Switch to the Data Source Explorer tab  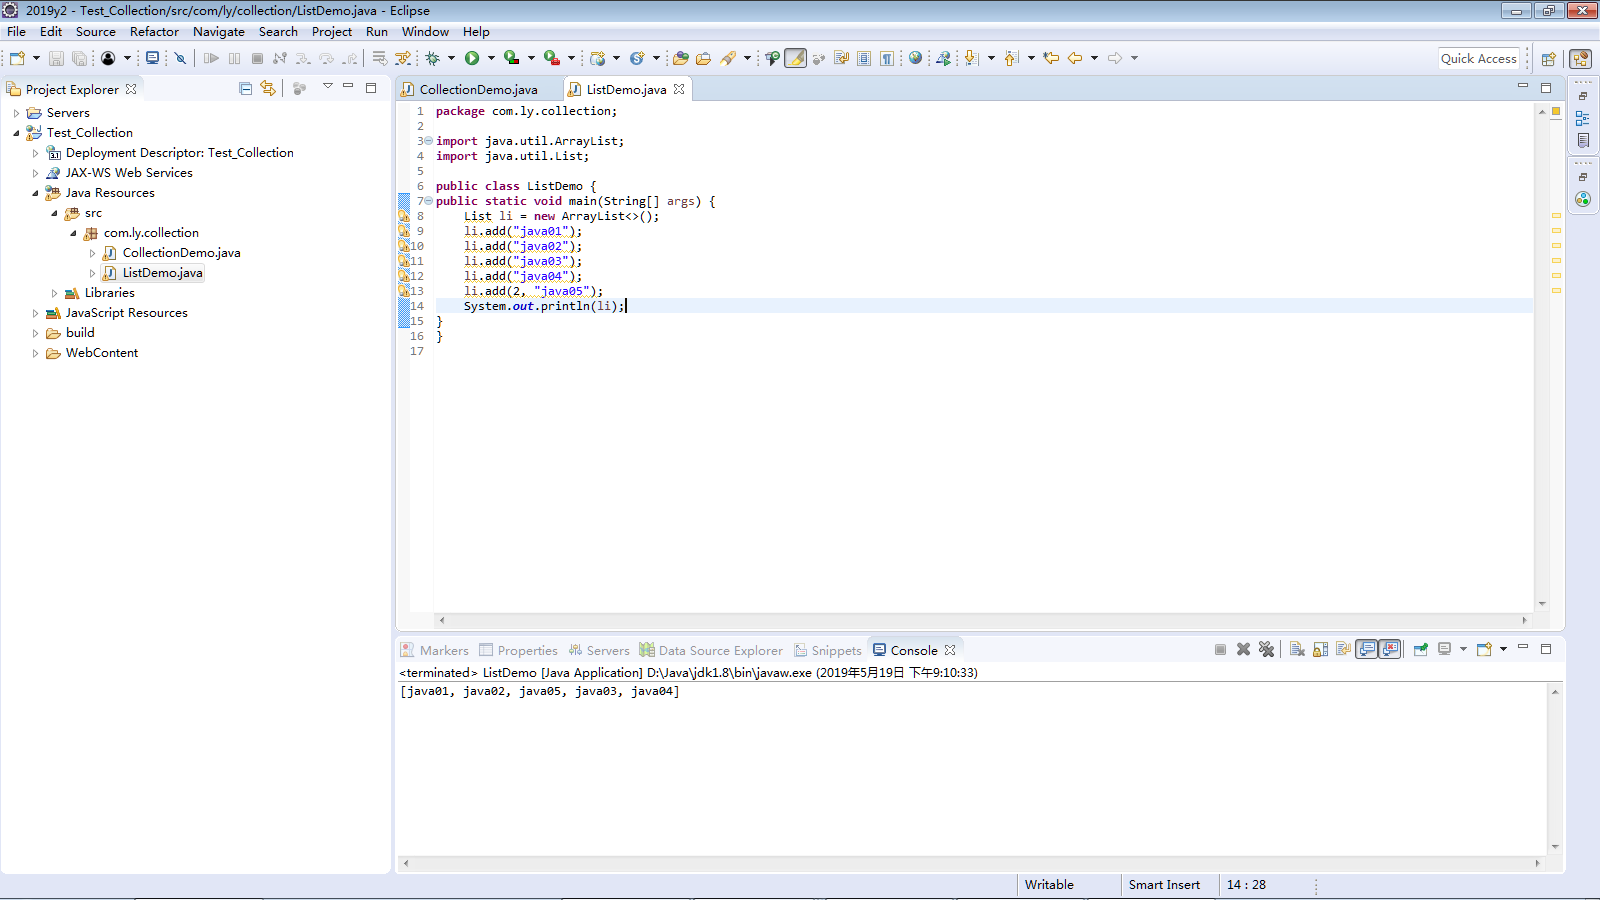(711, 650)
